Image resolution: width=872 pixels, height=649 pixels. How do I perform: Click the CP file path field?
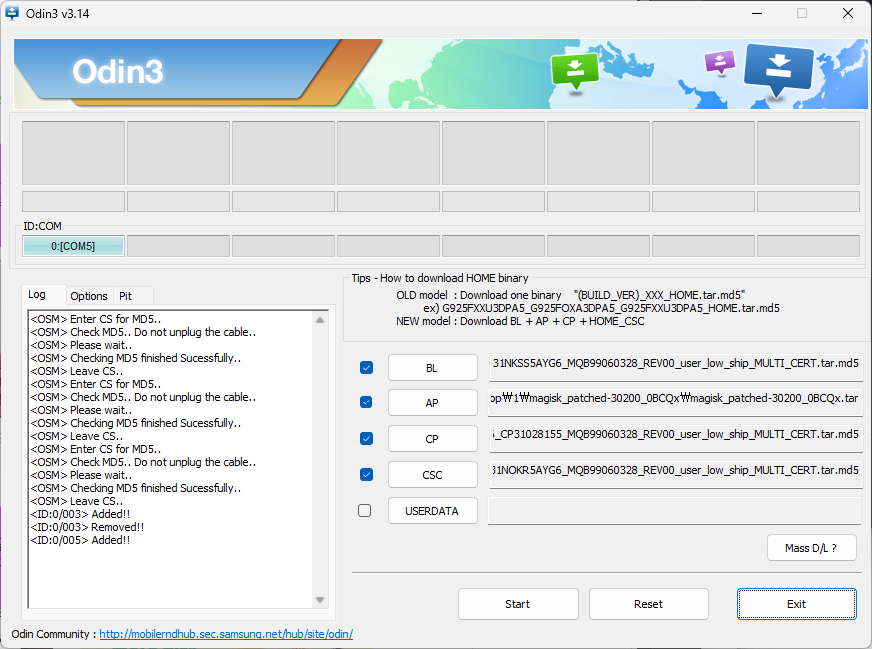(676, 438)
